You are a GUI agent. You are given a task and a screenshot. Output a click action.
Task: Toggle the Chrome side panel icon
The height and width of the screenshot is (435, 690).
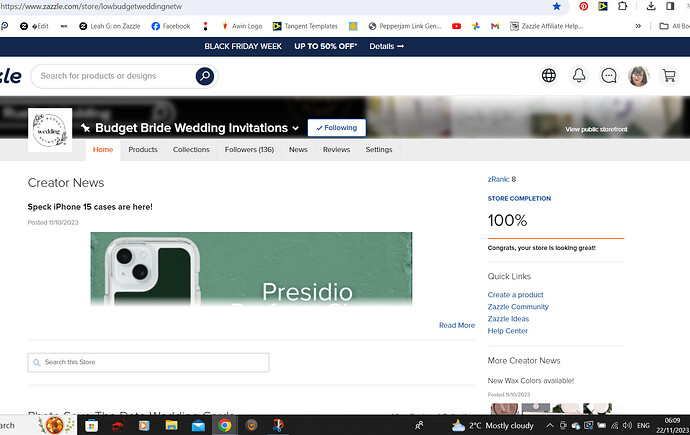(670, 6)
